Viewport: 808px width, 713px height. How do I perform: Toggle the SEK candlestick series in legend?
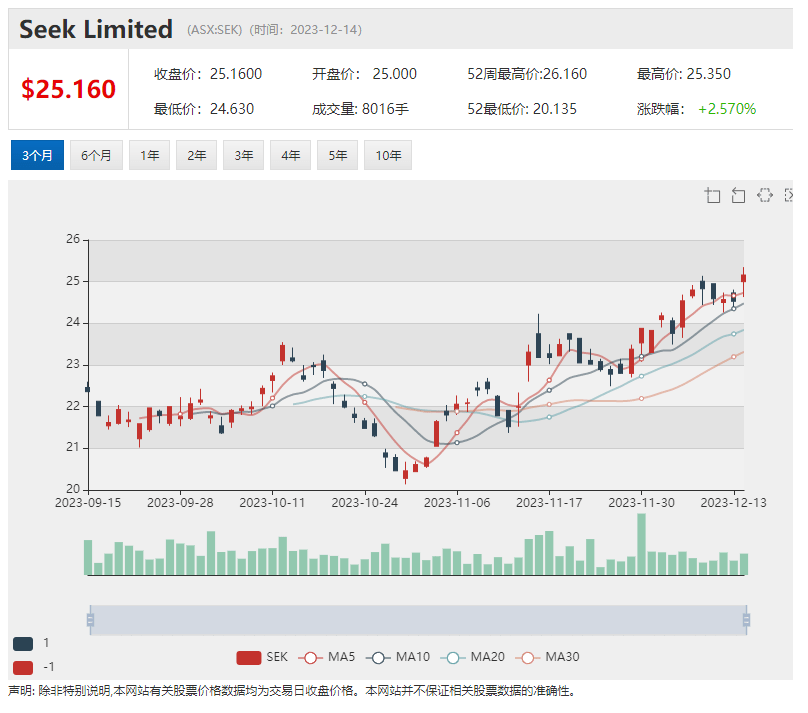(x=262, y=657)
